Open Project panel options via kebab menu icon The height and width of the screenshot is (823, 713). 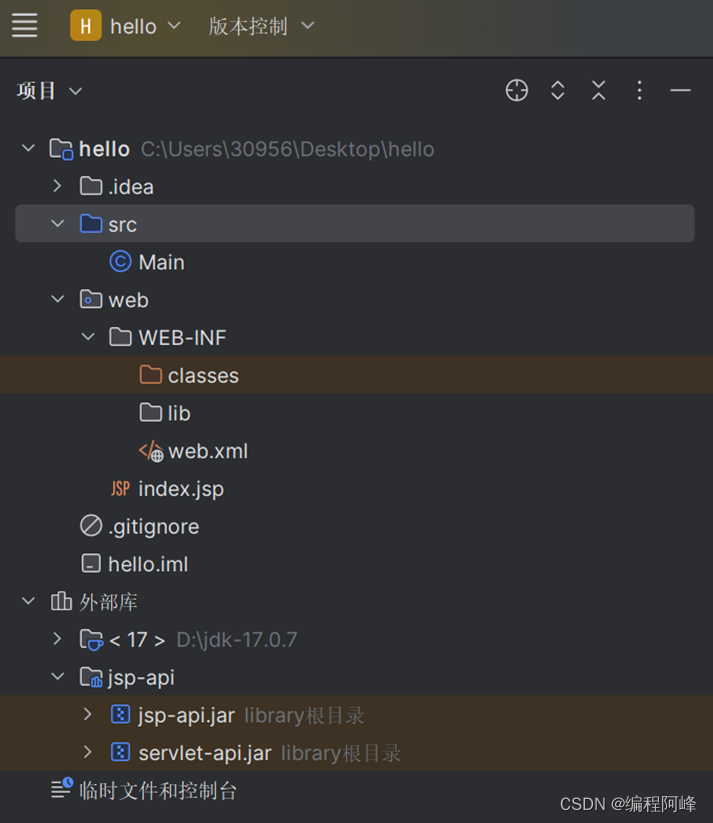(639, 90)
